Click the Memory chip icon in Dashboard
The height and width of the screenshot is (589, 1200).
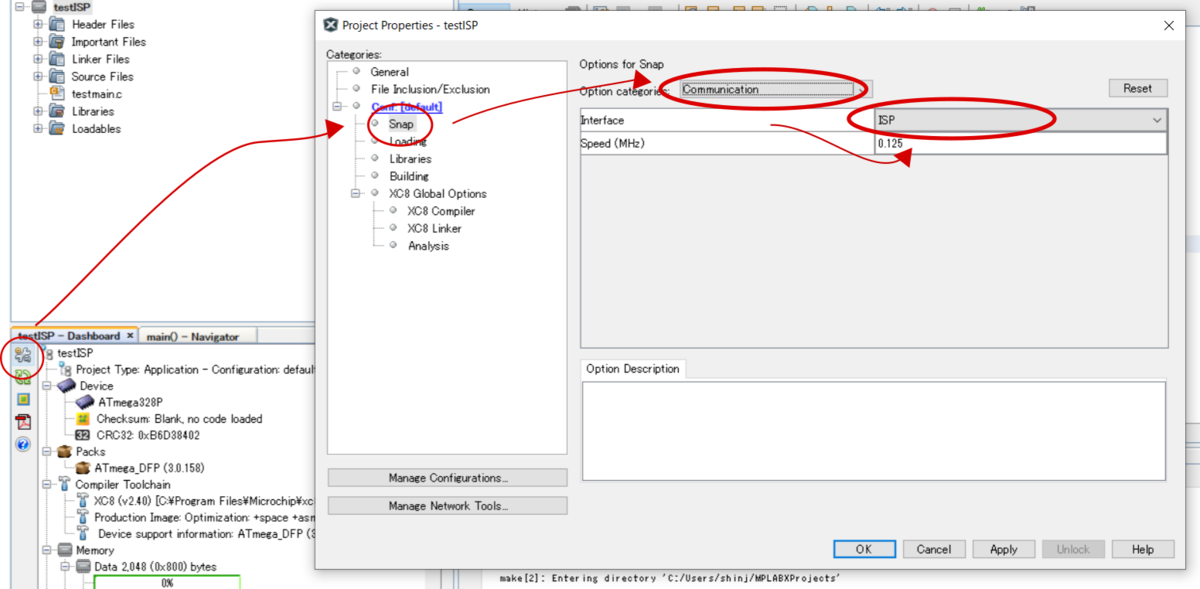[66, 551]
